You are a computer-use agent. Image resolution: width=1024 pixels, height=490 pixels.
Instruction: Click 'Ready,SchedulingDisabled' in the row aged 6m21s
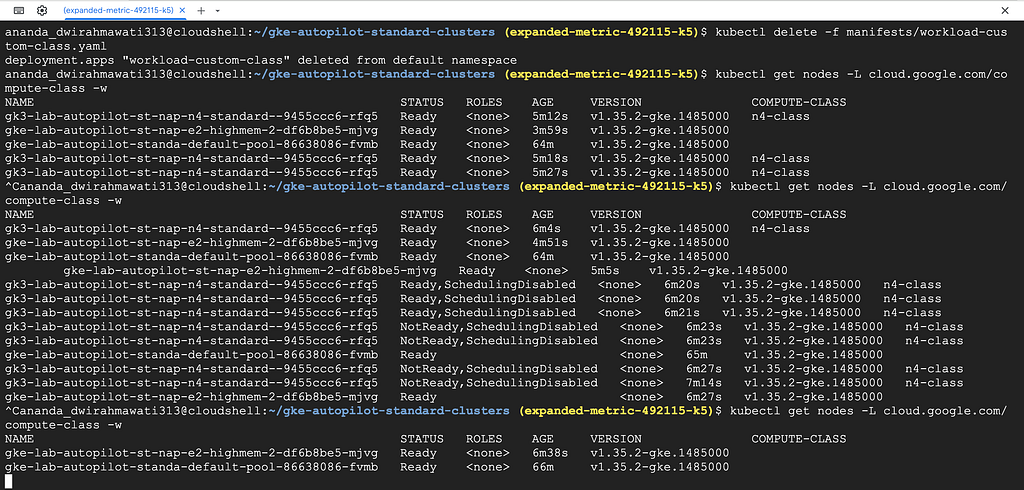[488, 313]
